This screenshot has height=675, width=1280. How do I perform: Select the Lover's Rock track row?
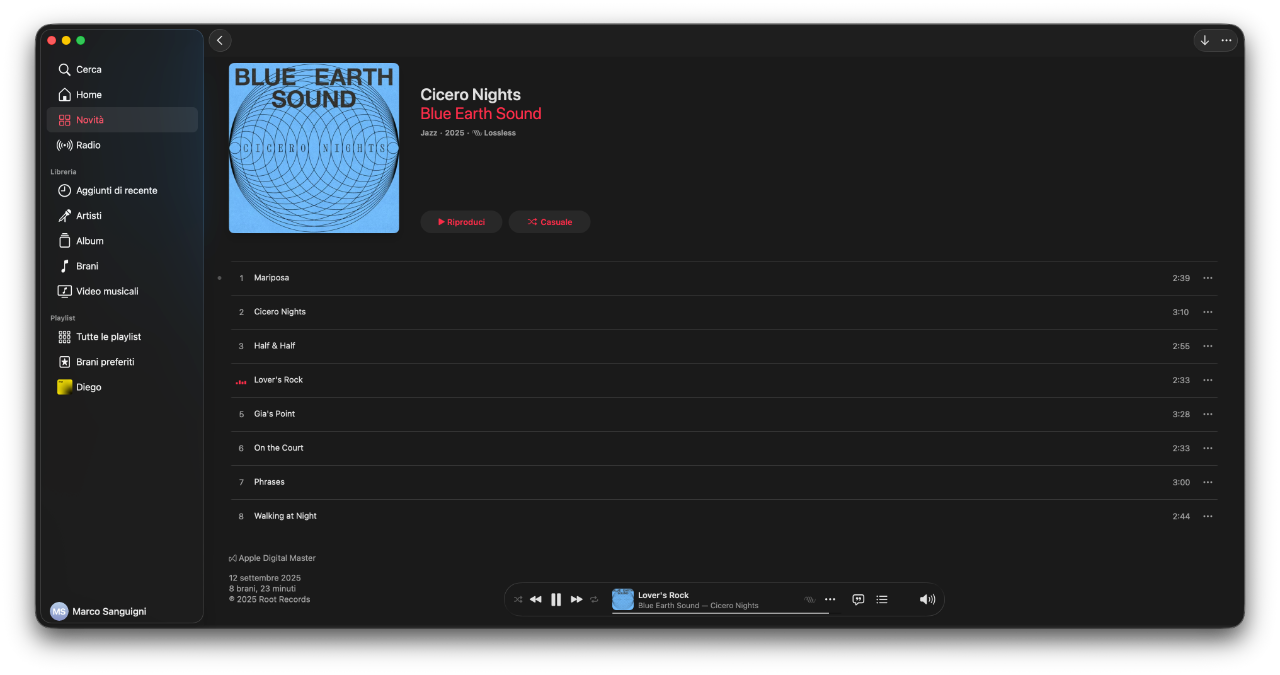[x=724, y=380]
